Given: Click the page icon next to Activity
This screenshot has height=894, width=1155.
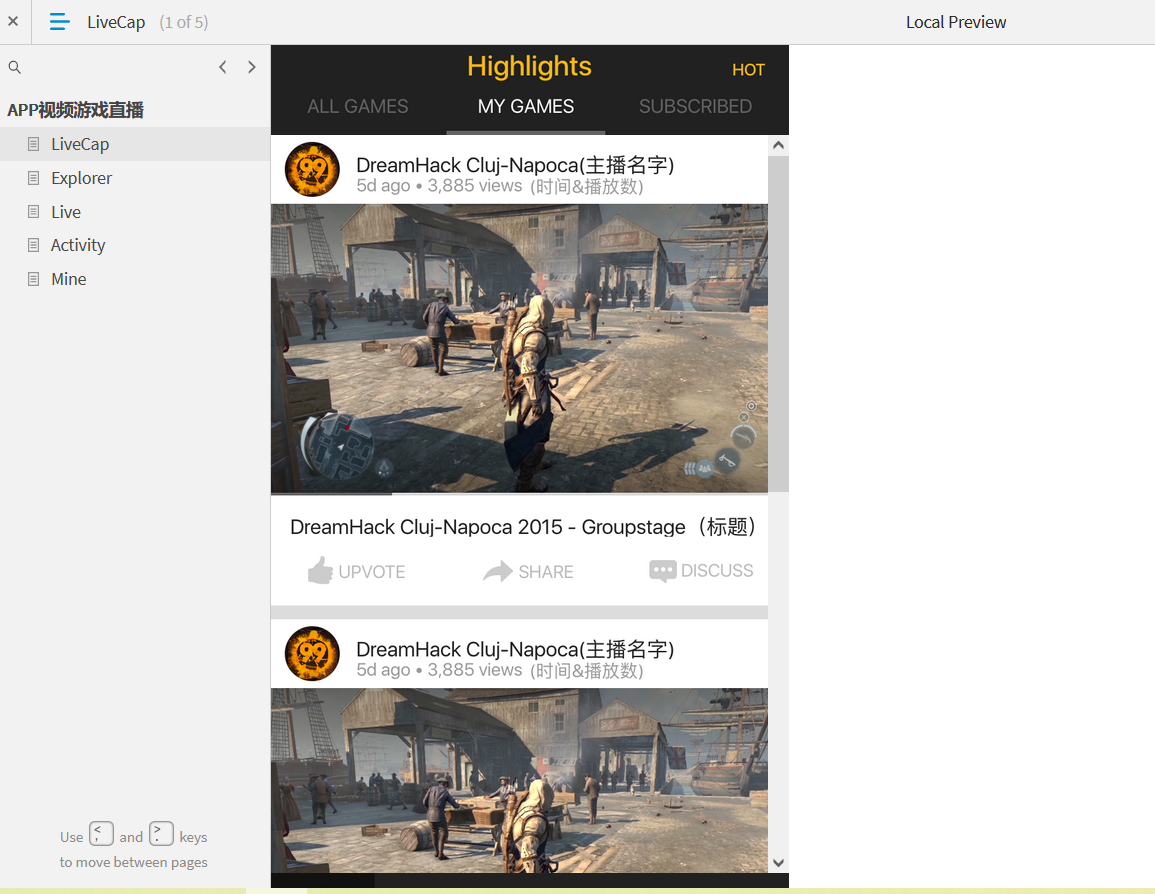Looking at the screenshot, I should click(x=33, y=245).
